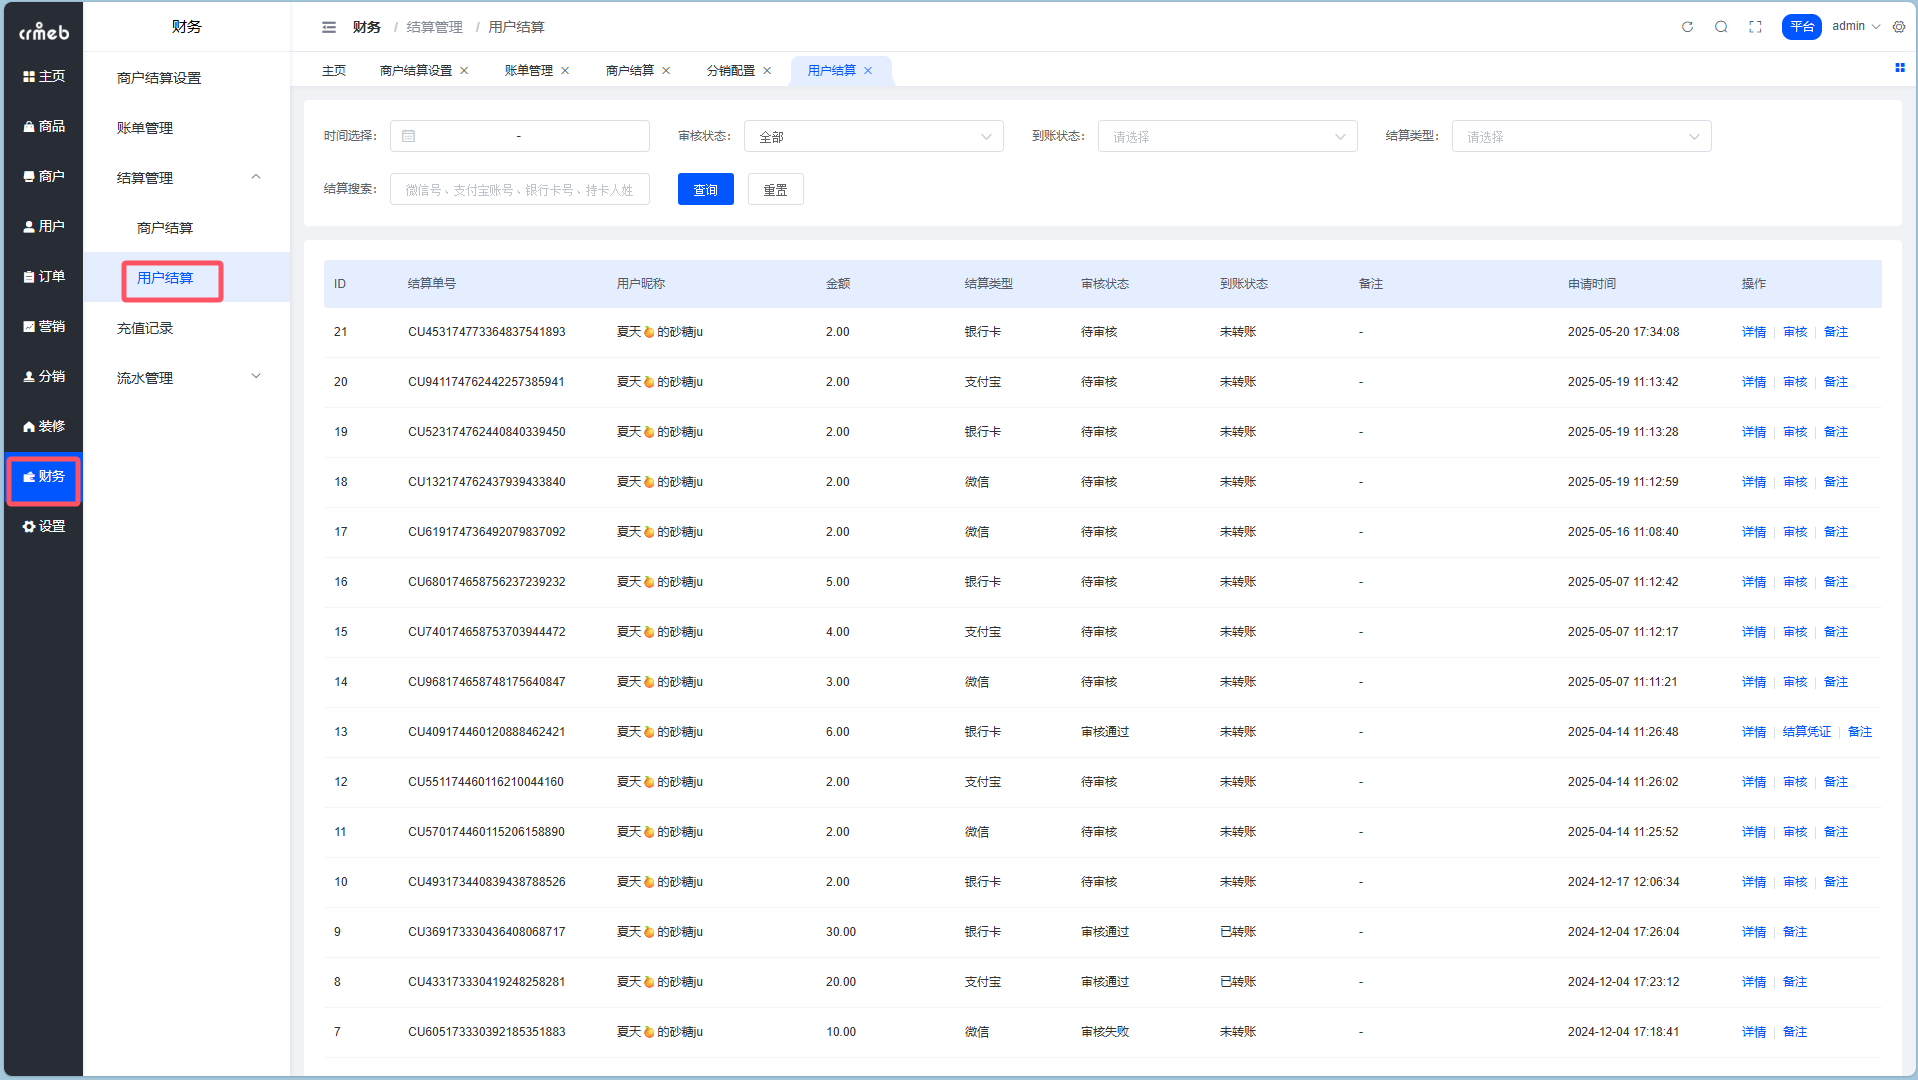Screen dimensions: 1918x1080
Task: Select 充值记录 in the finance menu
Action: tap(145, 328)
